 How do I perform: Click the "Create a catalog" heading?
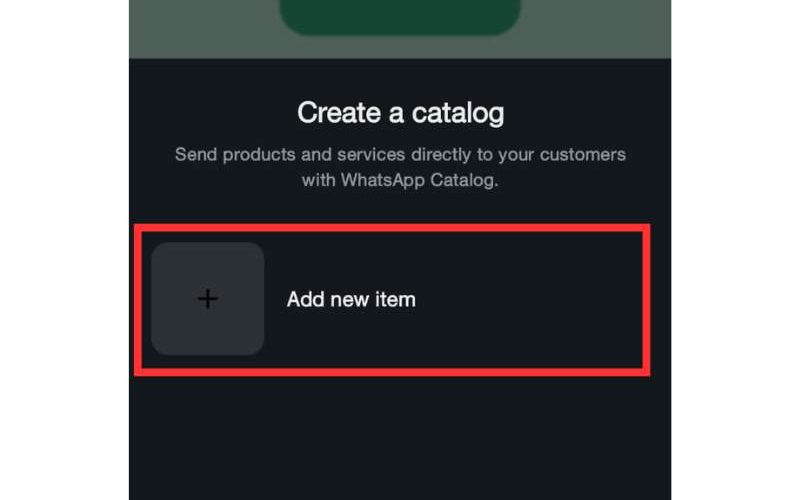pos(401,113)
